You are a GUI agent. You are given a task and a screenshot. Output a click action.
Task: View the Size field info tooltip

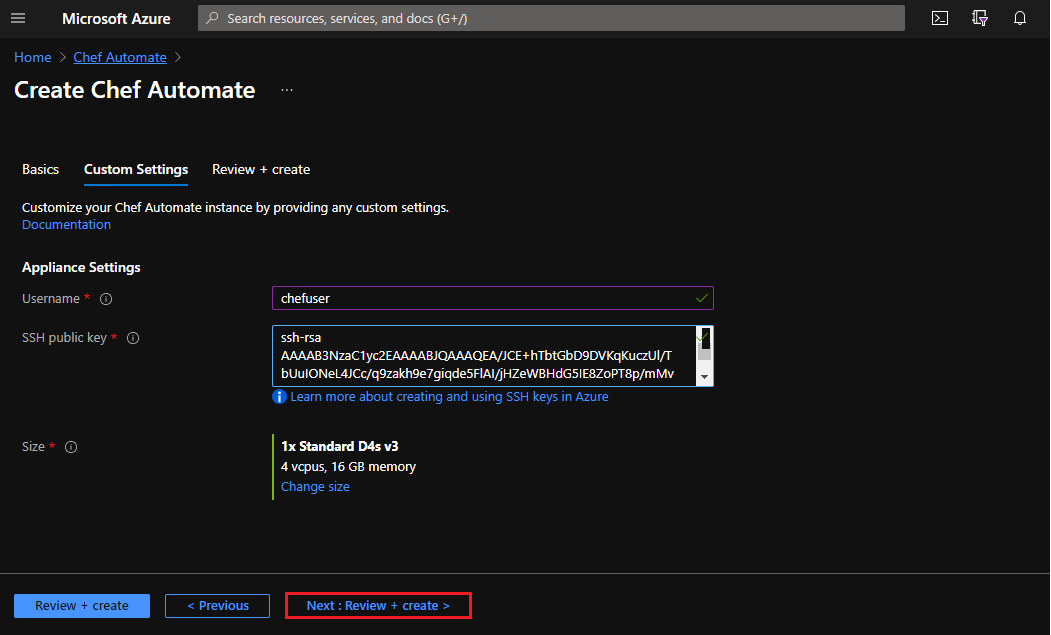pos(70,446)
